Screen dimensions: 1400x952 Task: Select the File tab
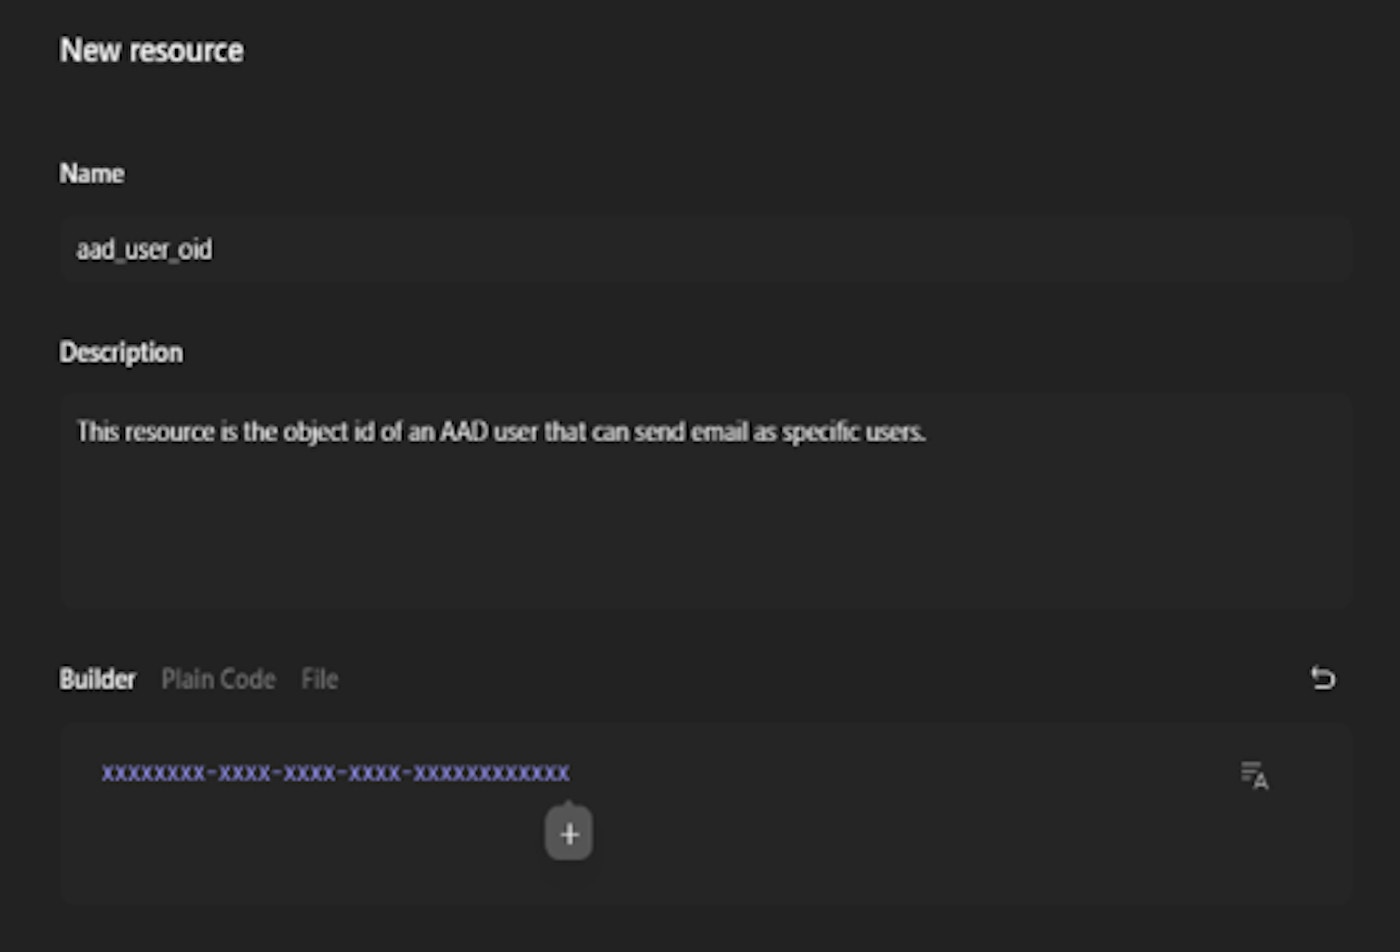point(320,679)
